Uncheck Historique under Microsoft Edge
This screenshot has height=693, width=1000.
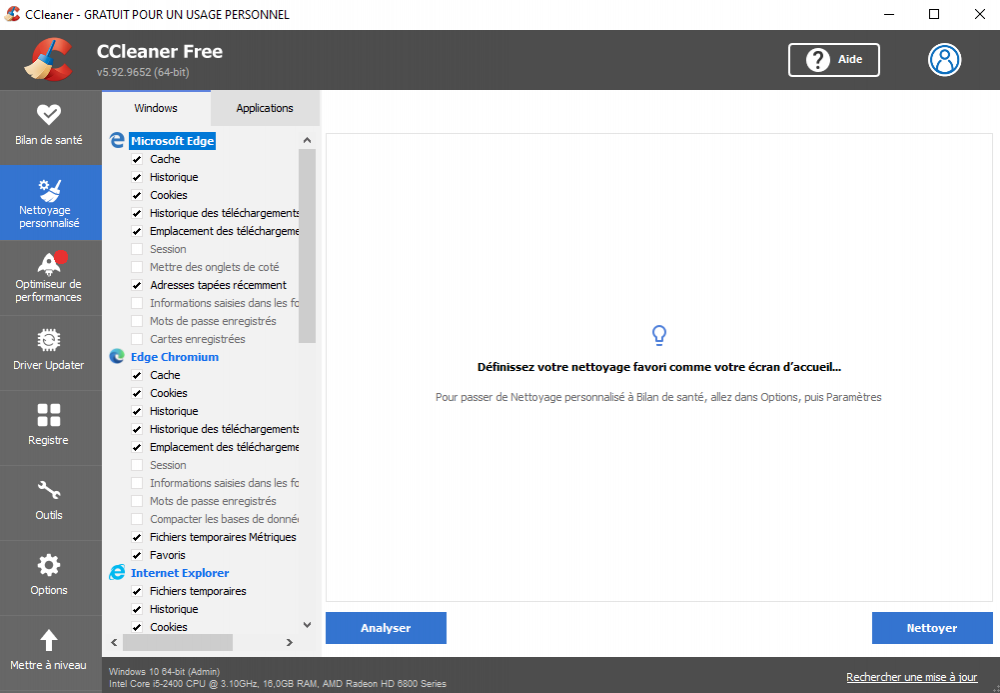point(137,177)
